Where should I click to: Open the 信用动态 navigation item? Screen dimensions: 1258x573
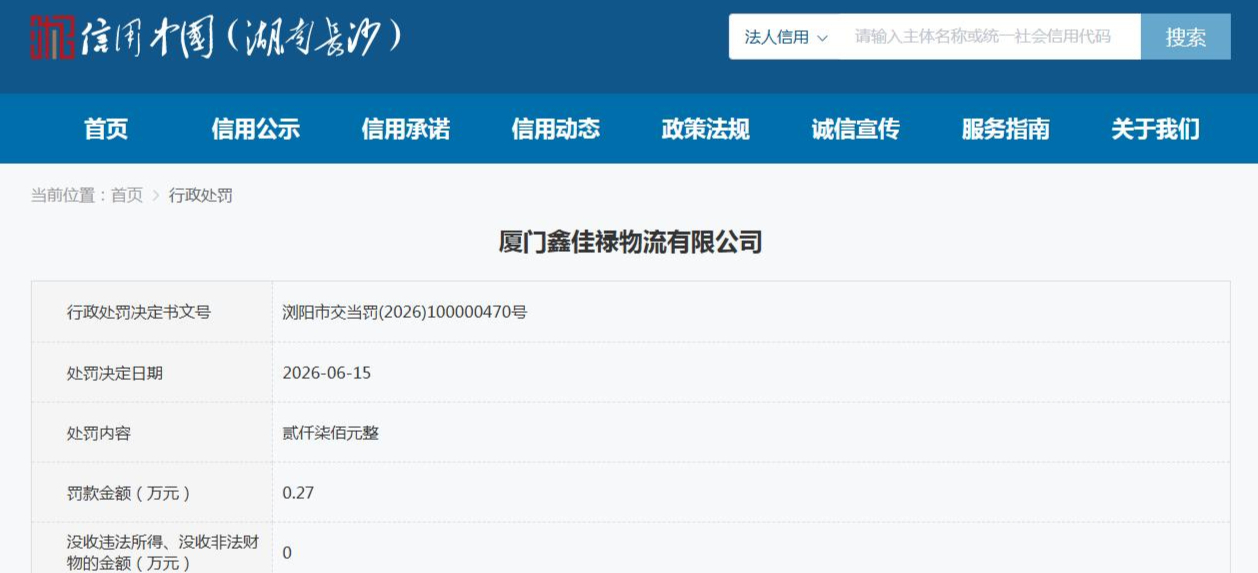click(x=556, y=129)
